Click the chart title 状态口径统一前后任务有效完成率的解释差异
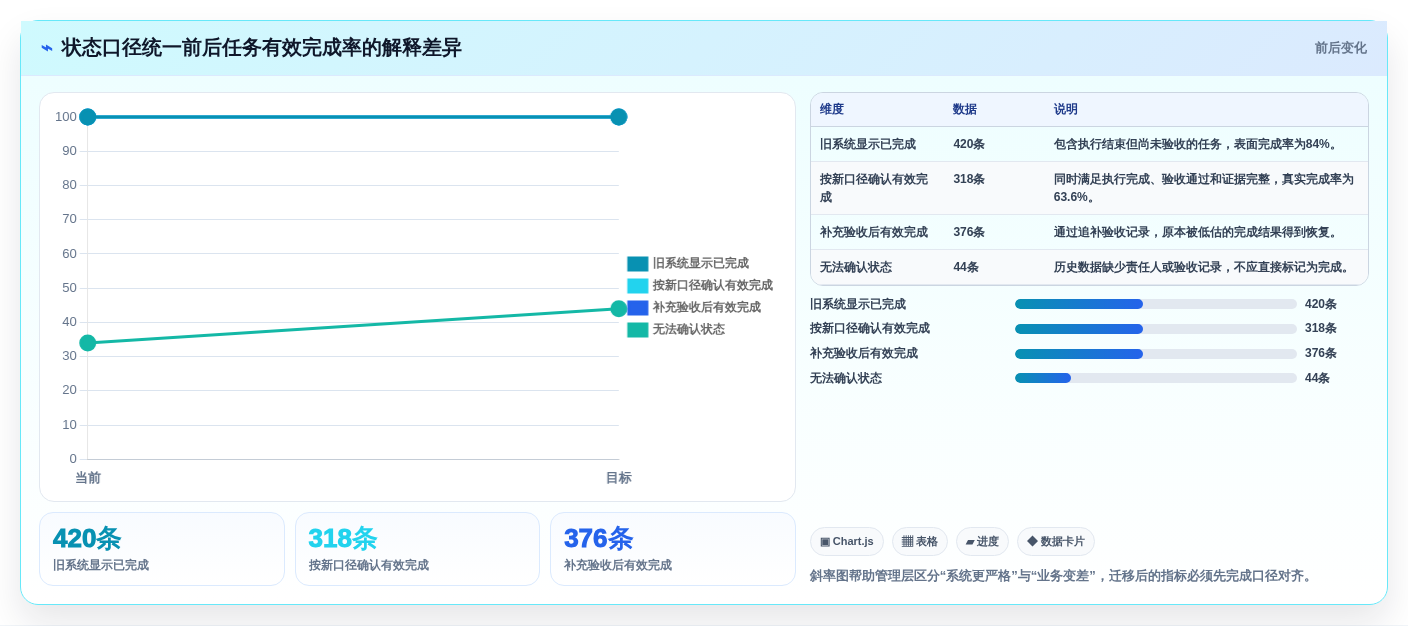The image size is (1408, 626). [x=261, y=48]
